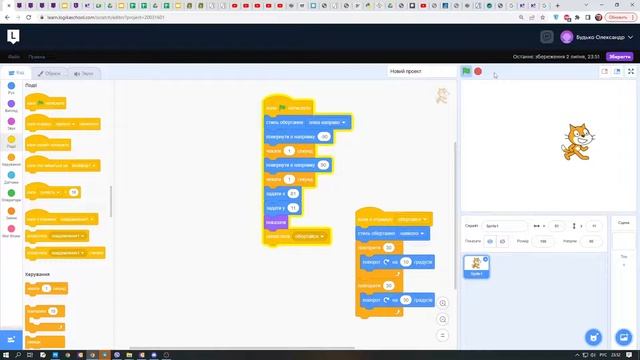Zoom out the script workspace
Screen dimensions: 640x360
pos(442,319)
